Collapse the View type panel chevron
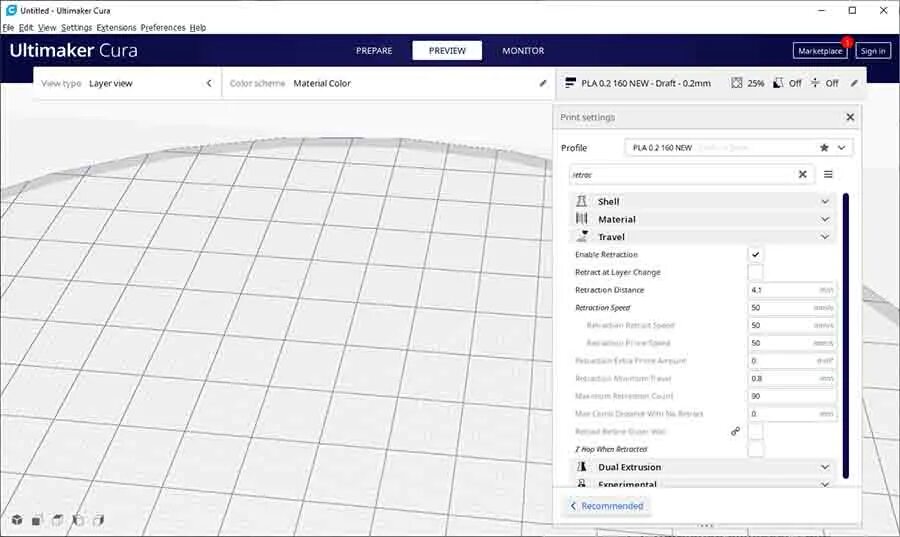Image resolution: width=900 pixels, height=537 pixels. [209, 83]
